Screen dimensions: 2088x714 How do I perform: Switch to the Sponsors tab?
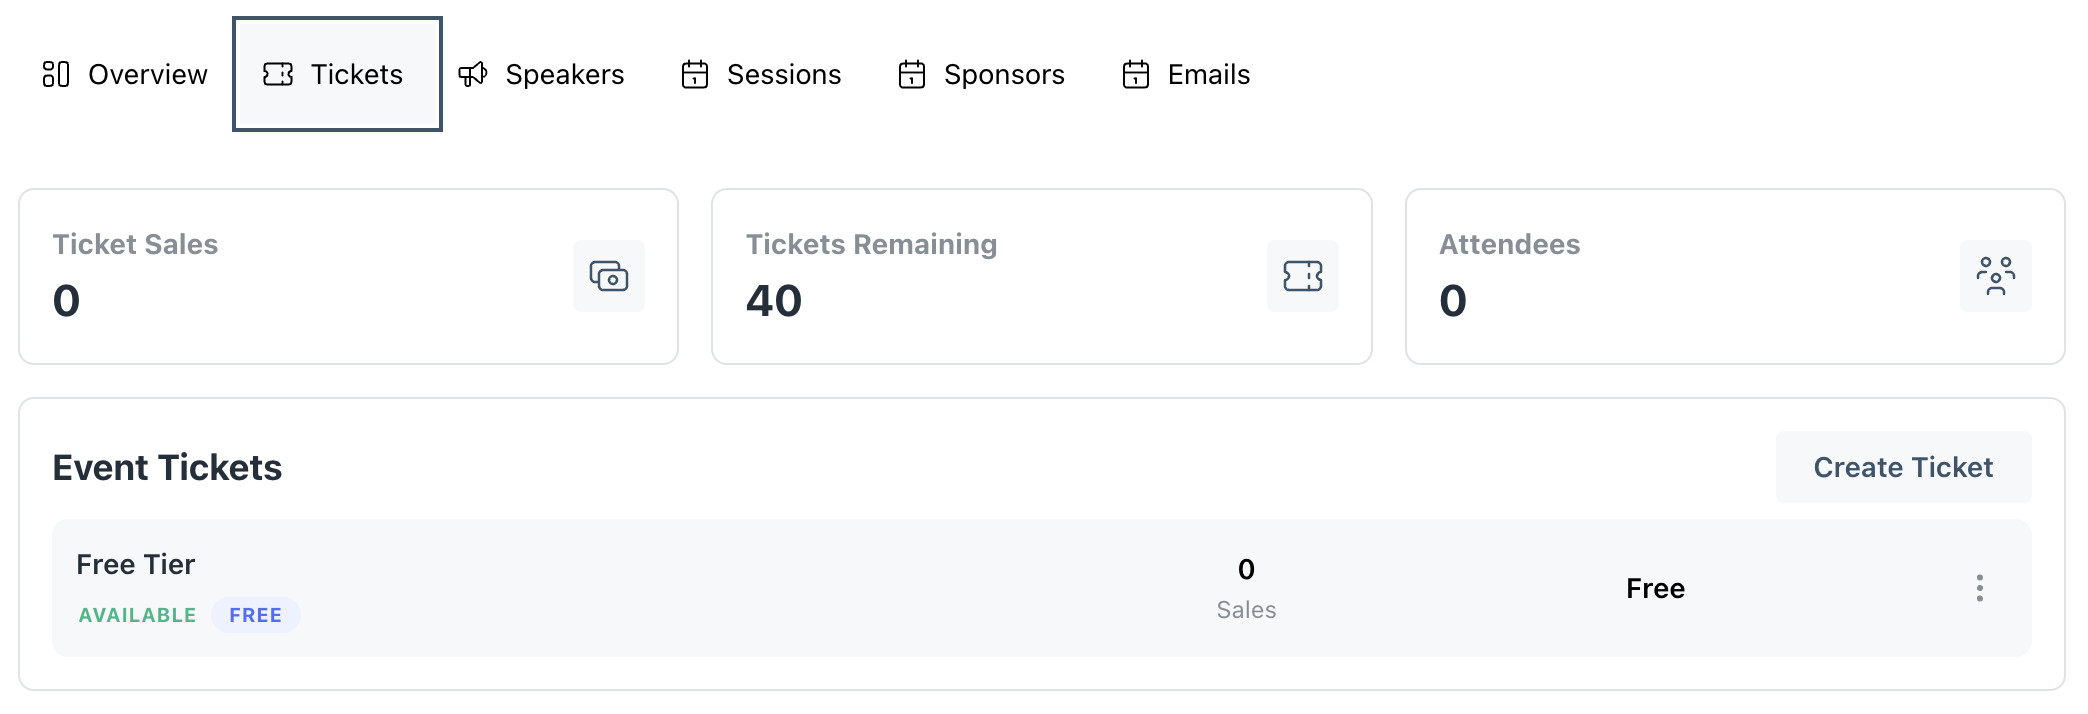(x=1003, y=74)
